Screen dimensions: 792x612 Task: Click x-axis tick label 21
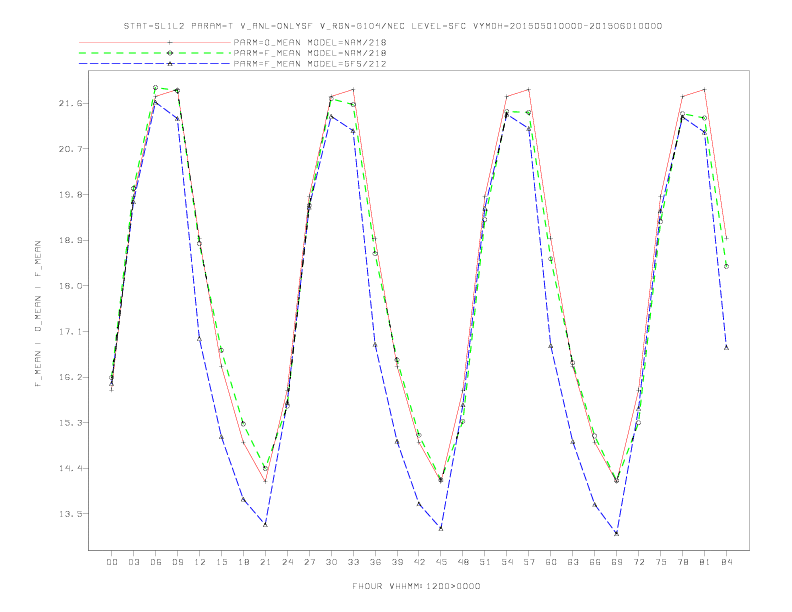click(265, 562)
